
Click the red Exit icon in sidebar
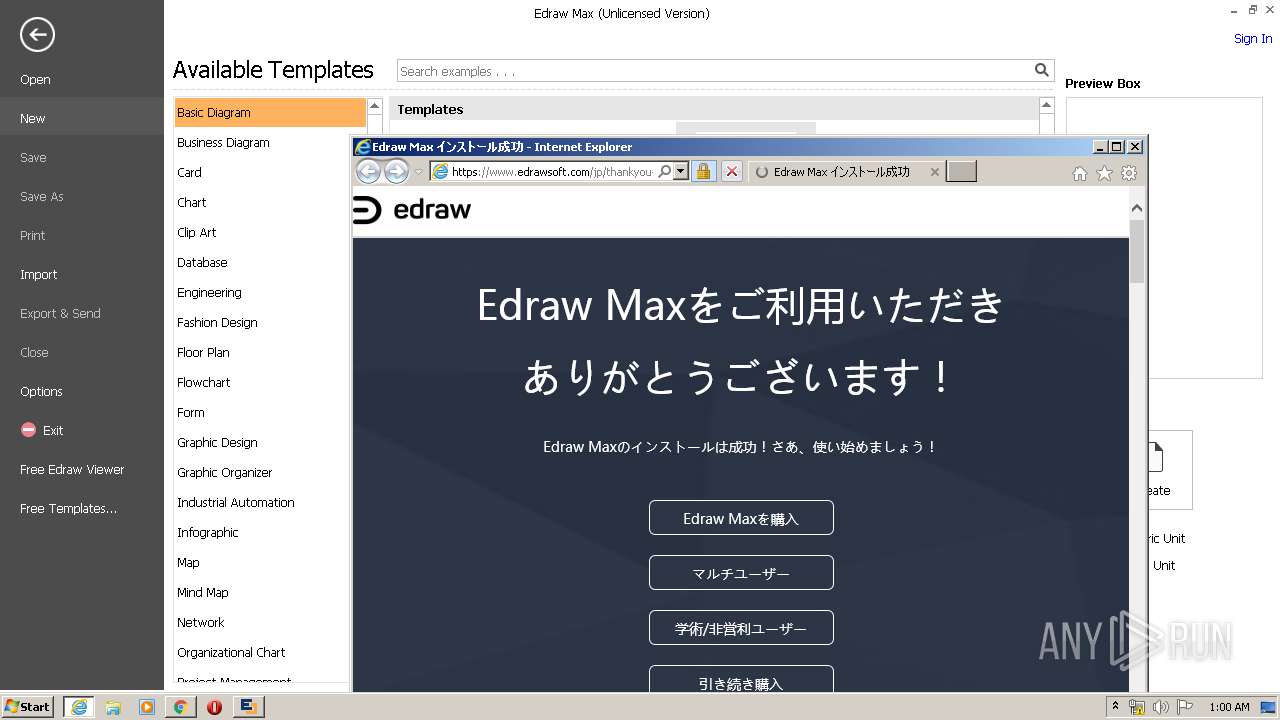(x=28, y=430)
